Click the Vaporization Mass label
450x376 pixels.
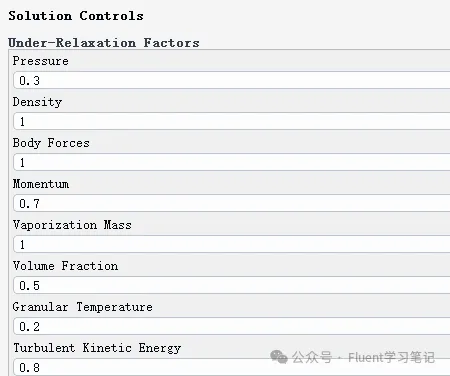[72, 225]
